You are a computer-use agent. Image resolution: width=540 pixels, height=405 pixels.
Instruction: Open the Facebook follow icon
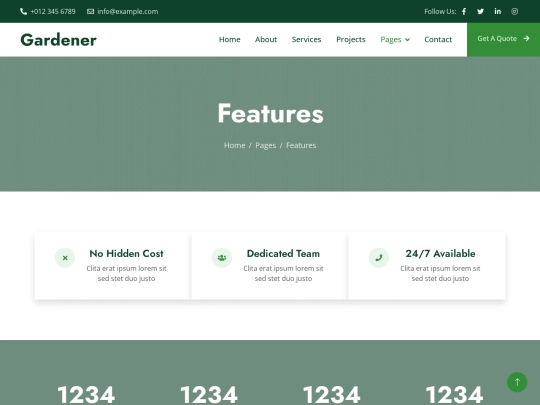pos(464,12)
